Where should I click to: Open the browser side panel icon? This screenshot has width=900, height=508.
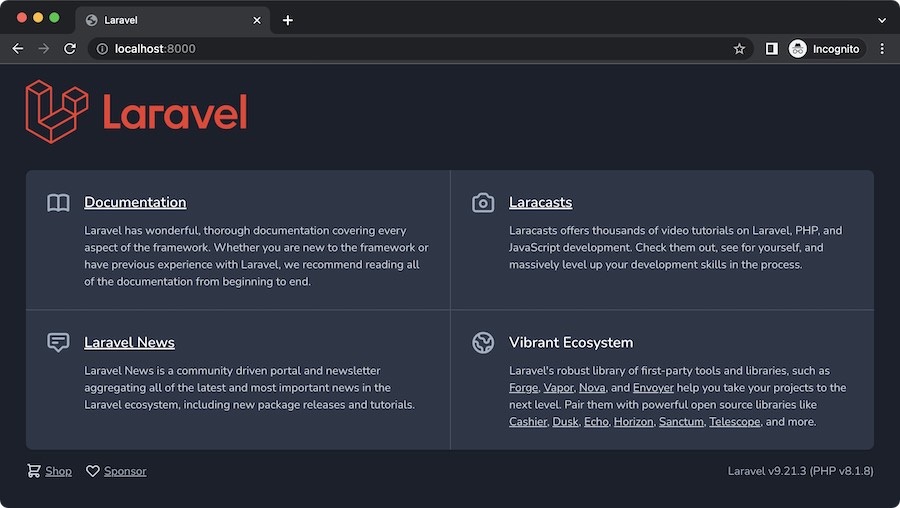[771, 49]
